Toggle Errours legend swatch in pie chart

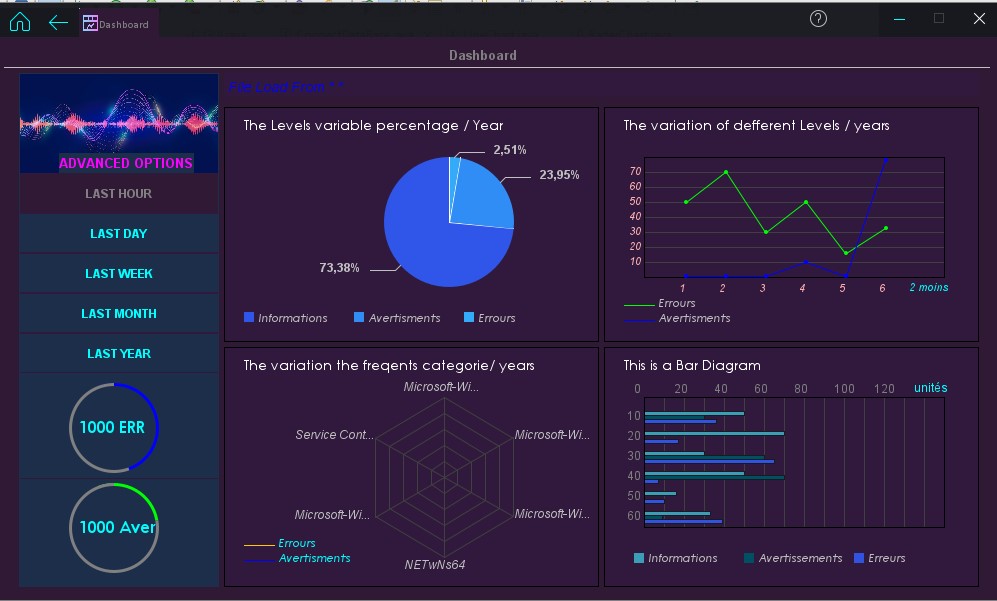pyautogui.click(x=469, y=317)
